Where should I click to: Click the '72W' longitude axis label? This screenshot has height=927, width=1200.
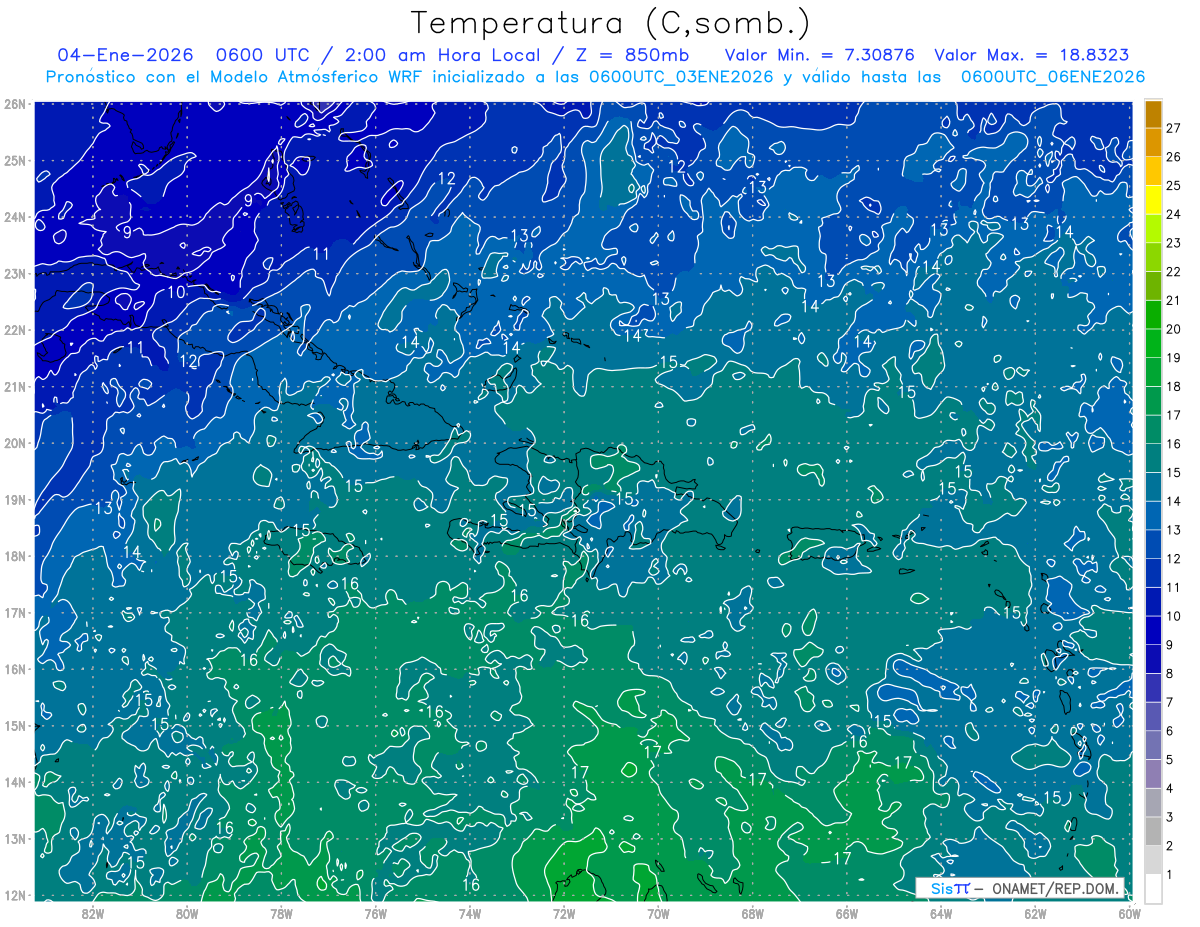564,913
